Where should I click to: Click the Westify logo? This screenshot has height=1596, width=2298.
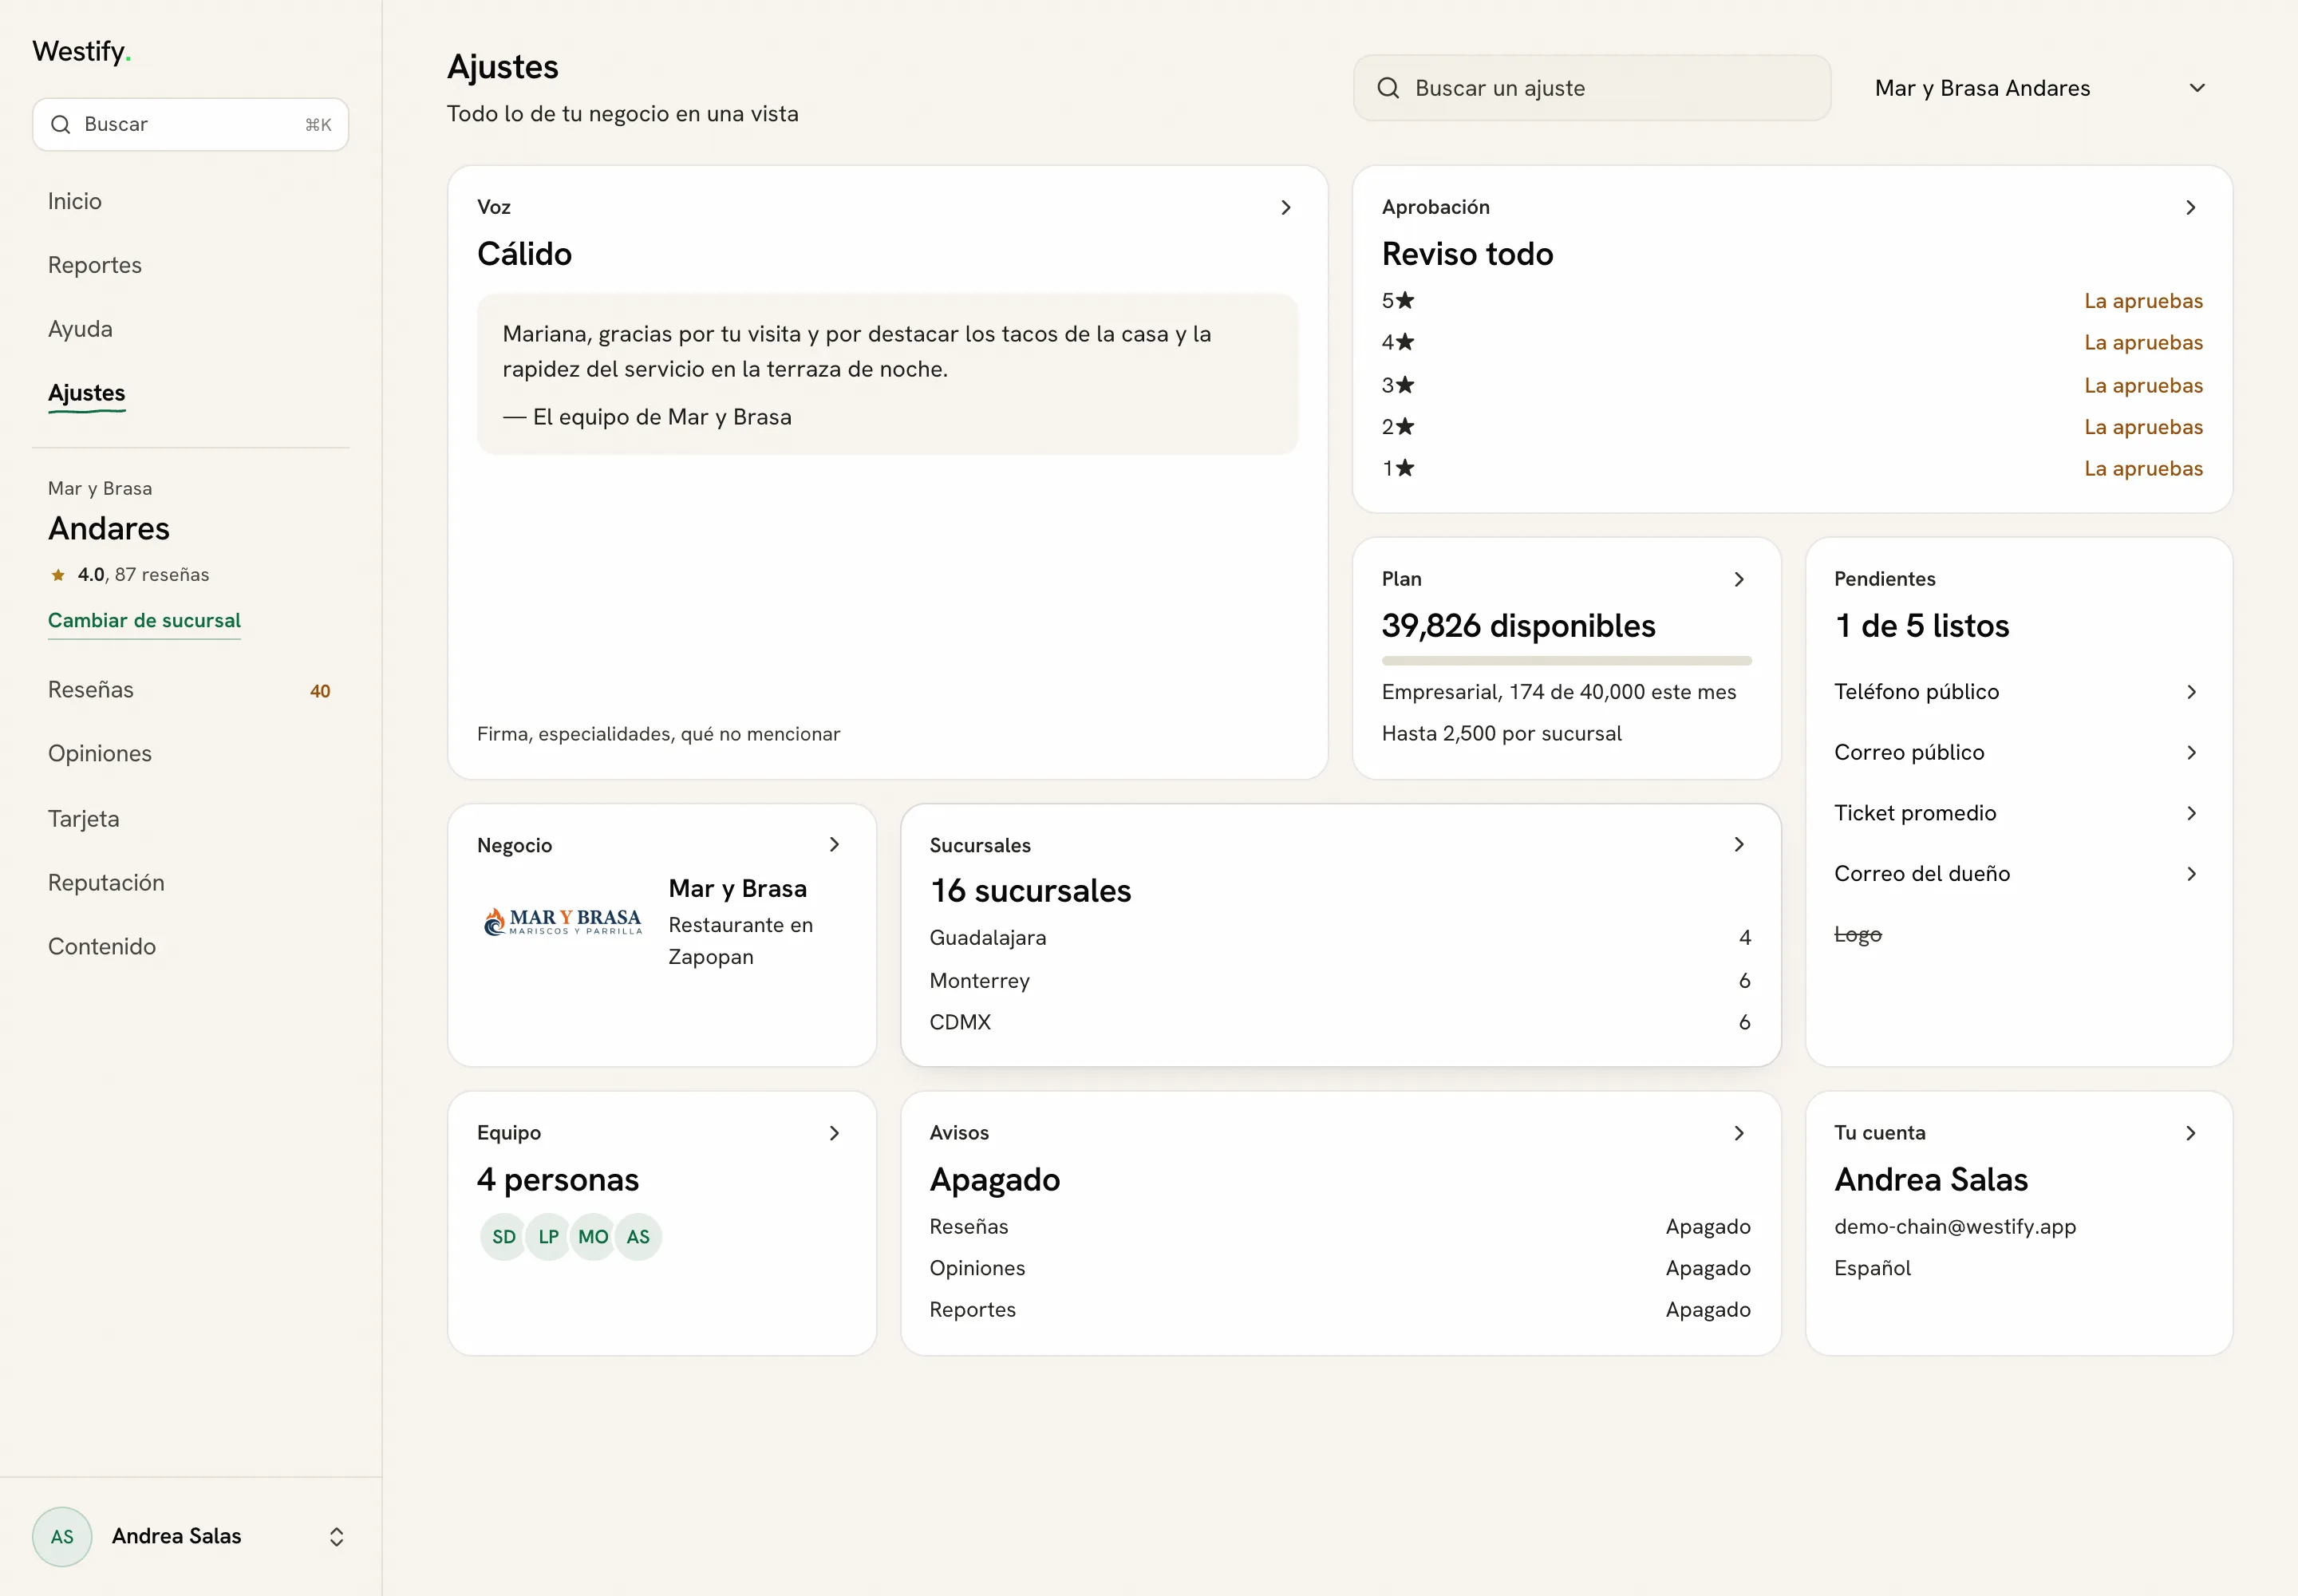click(x=82, y=51)
